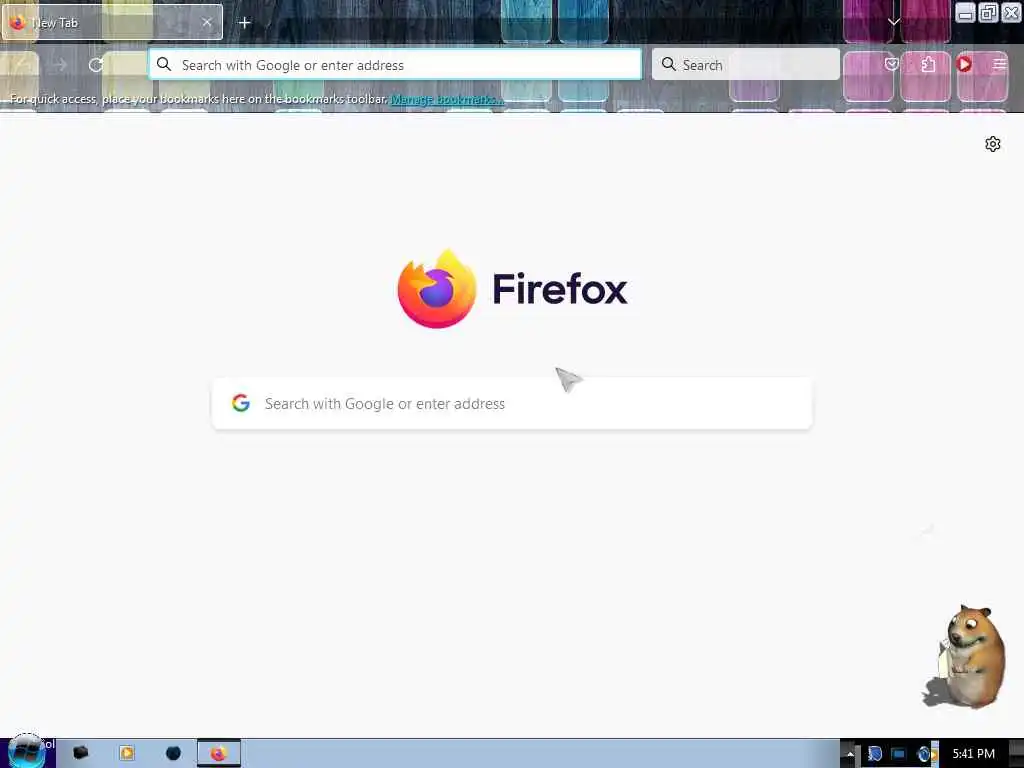Select the New Tab tab
The image size is (1024, 768).
(x=112, y=22)
